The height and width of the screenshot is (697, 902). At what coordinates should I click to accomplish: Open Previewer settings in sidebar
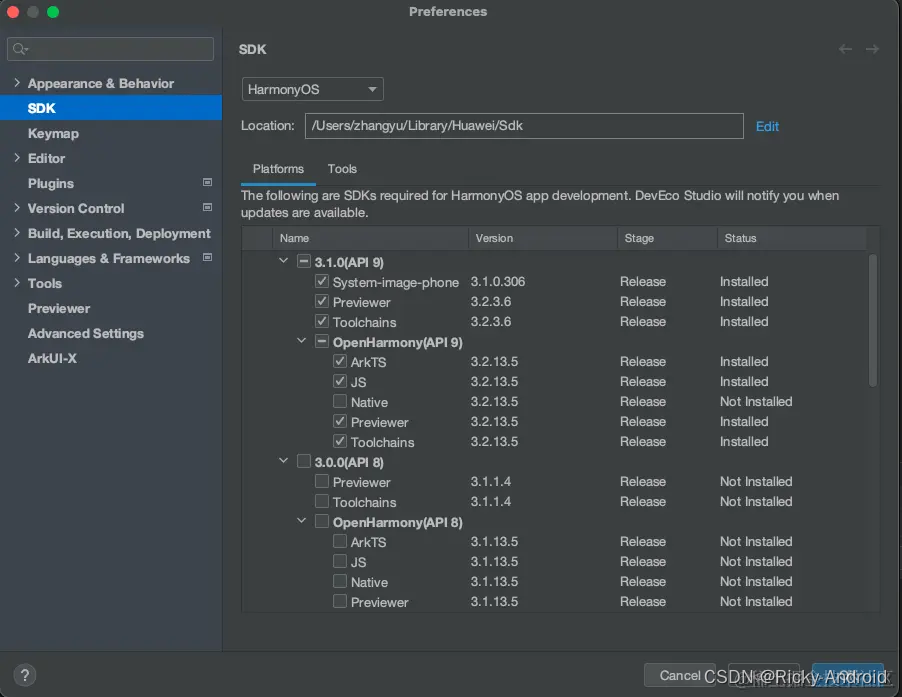click(x=59, y=308)
